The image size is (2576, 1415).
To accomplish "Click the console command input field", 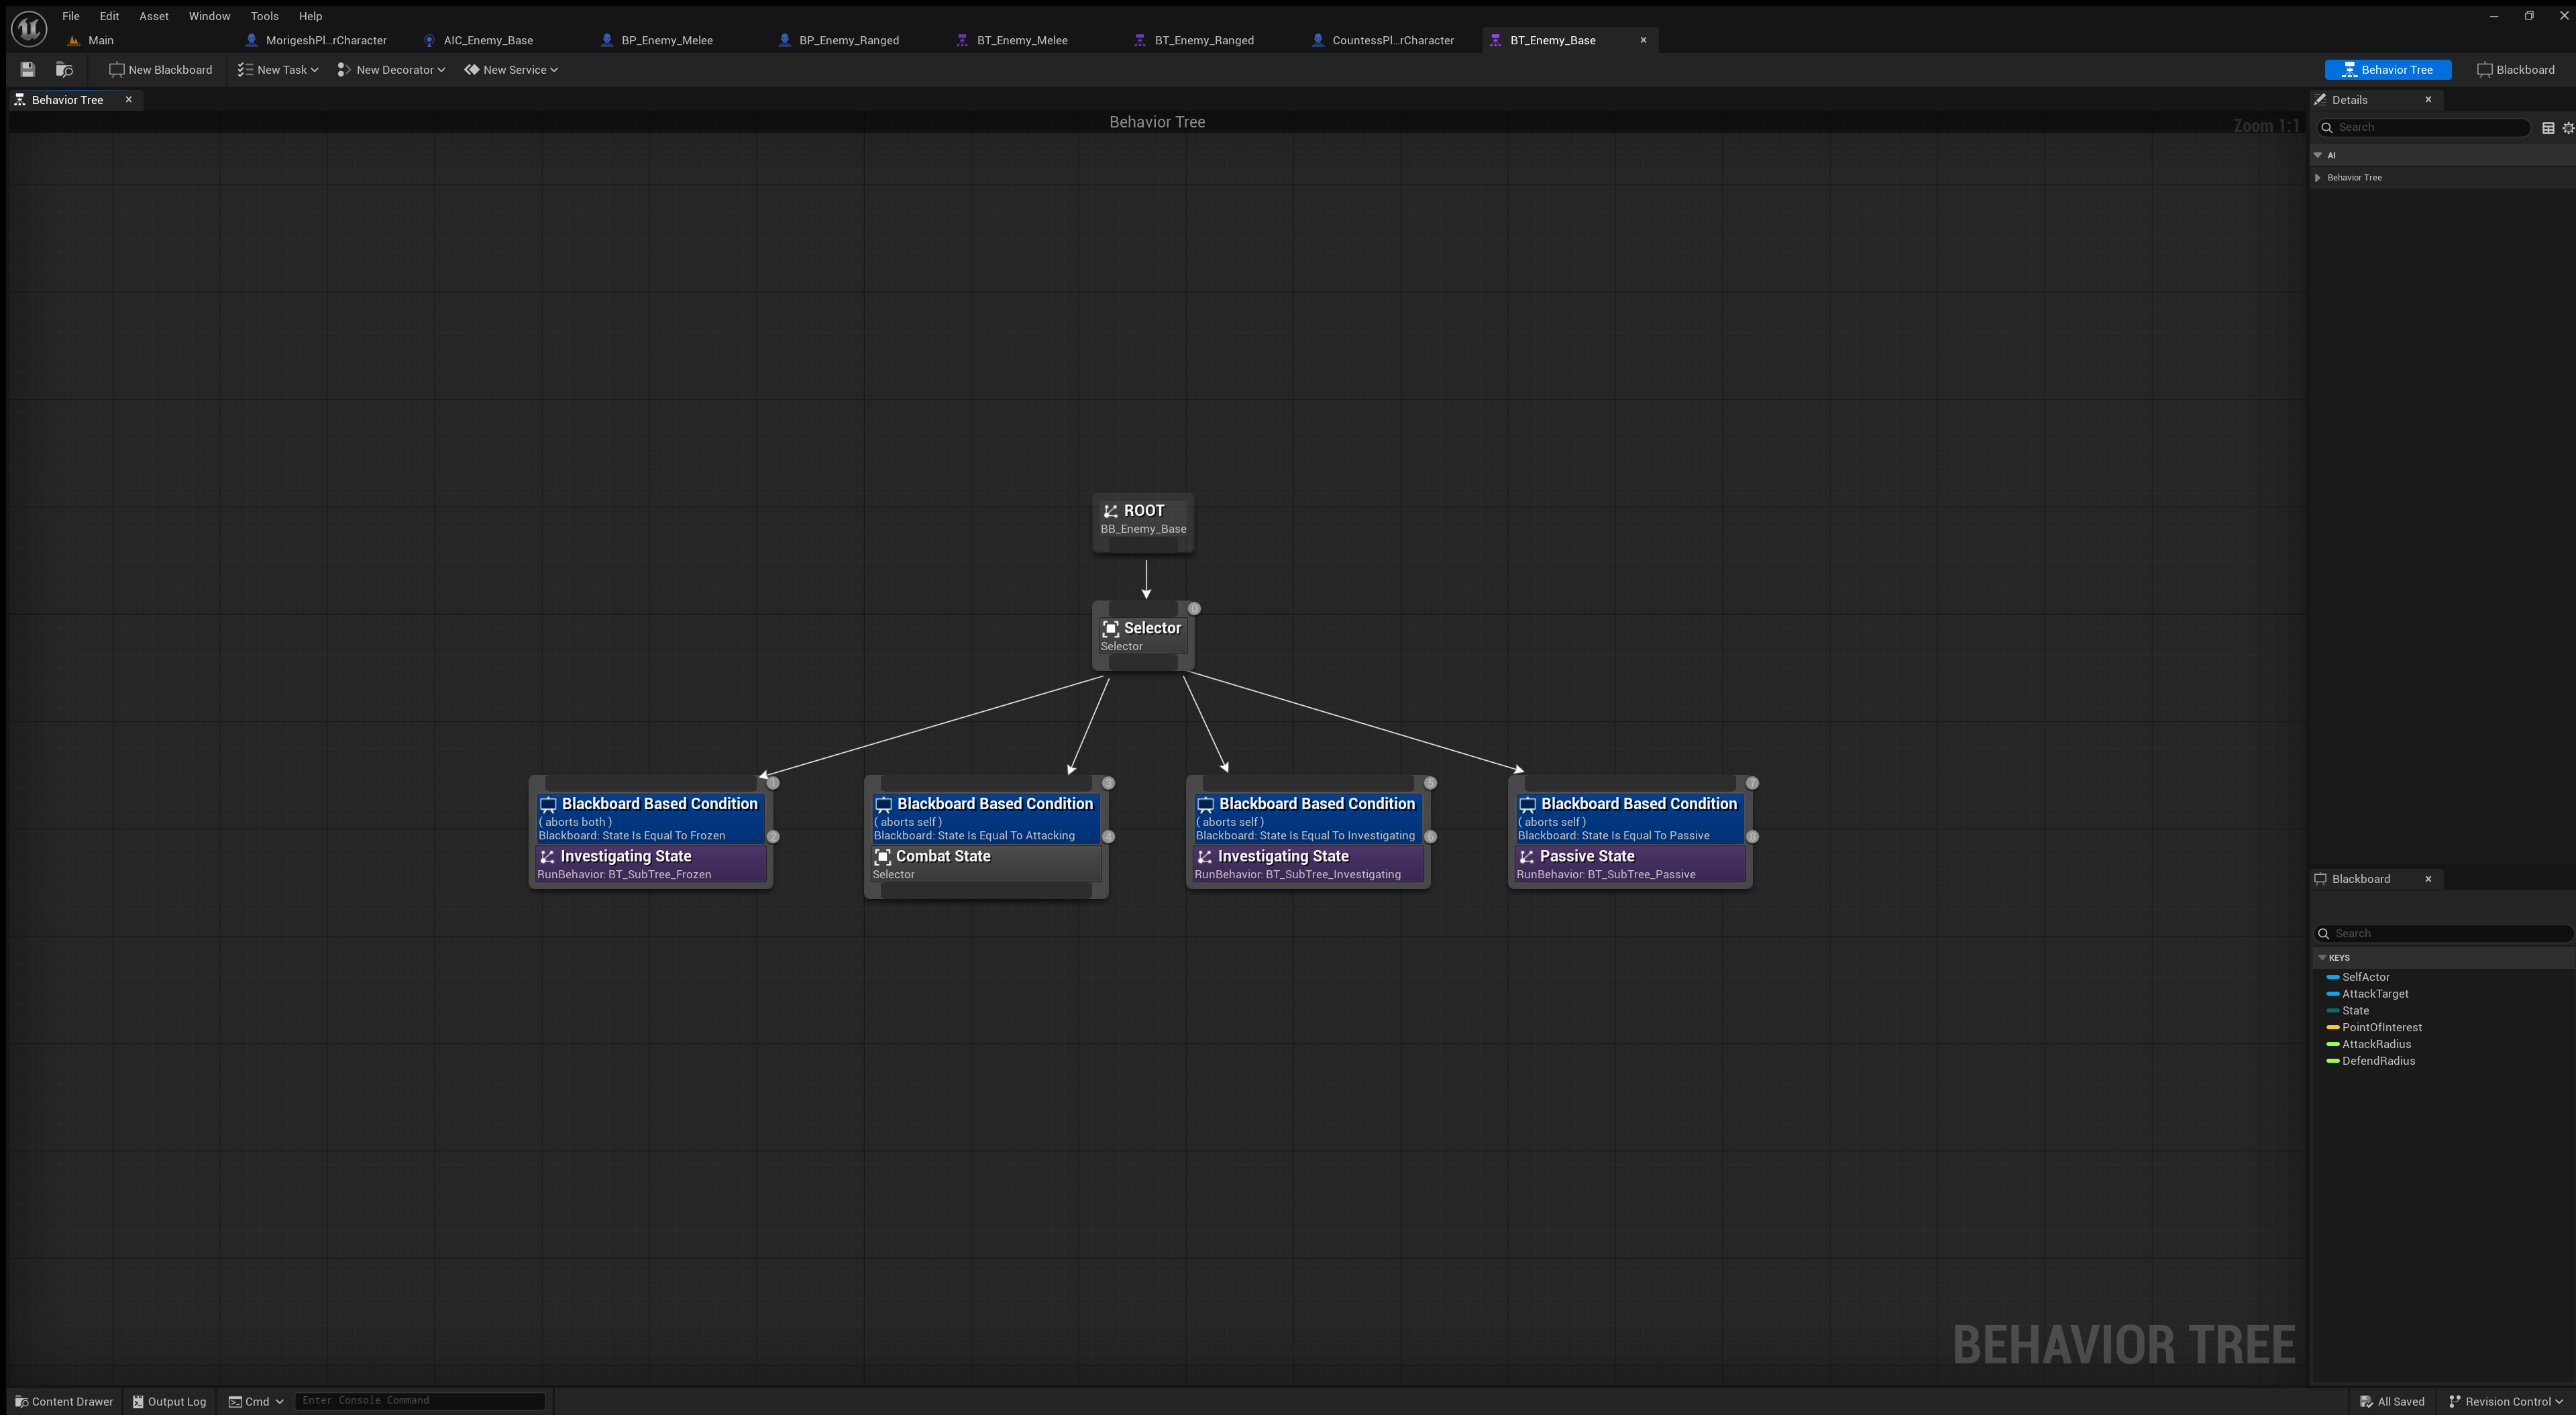I will (420, 1400).
